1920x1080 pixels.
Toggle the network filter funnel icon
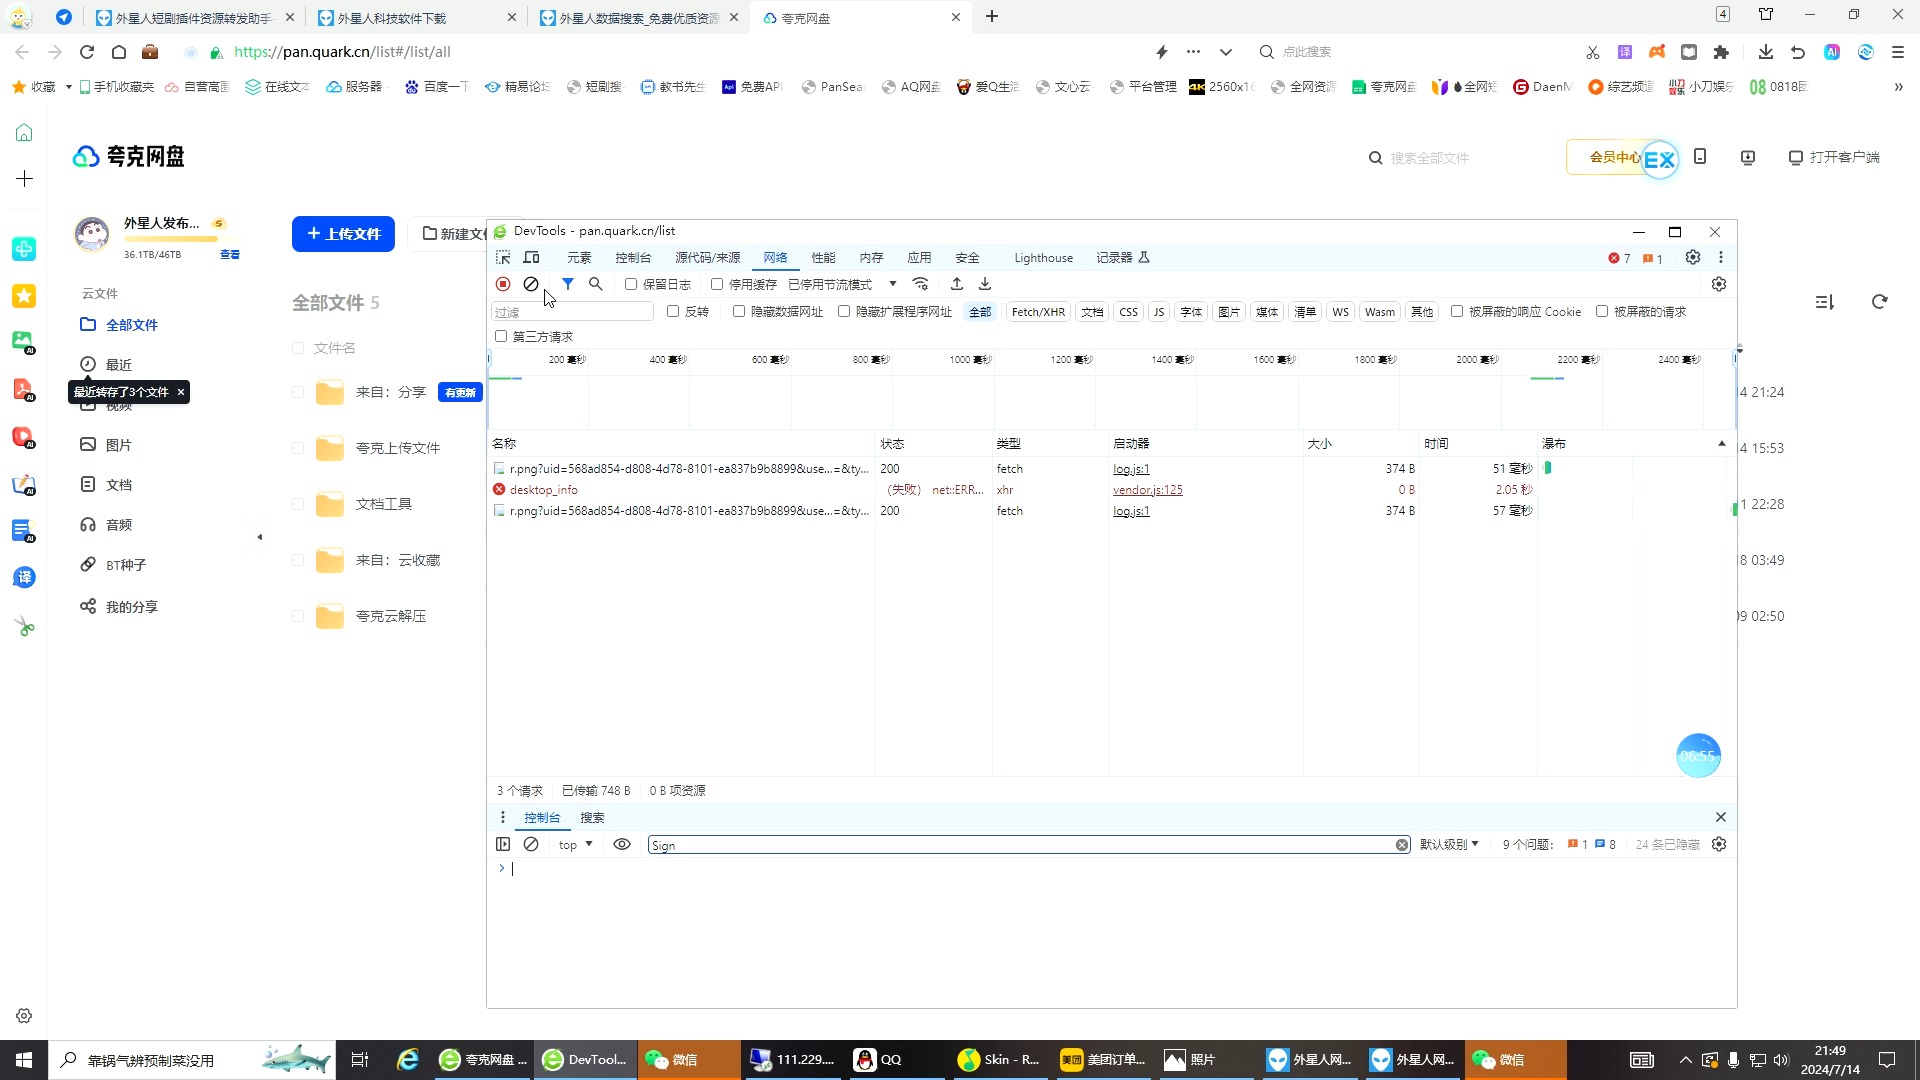pos(568,285)
